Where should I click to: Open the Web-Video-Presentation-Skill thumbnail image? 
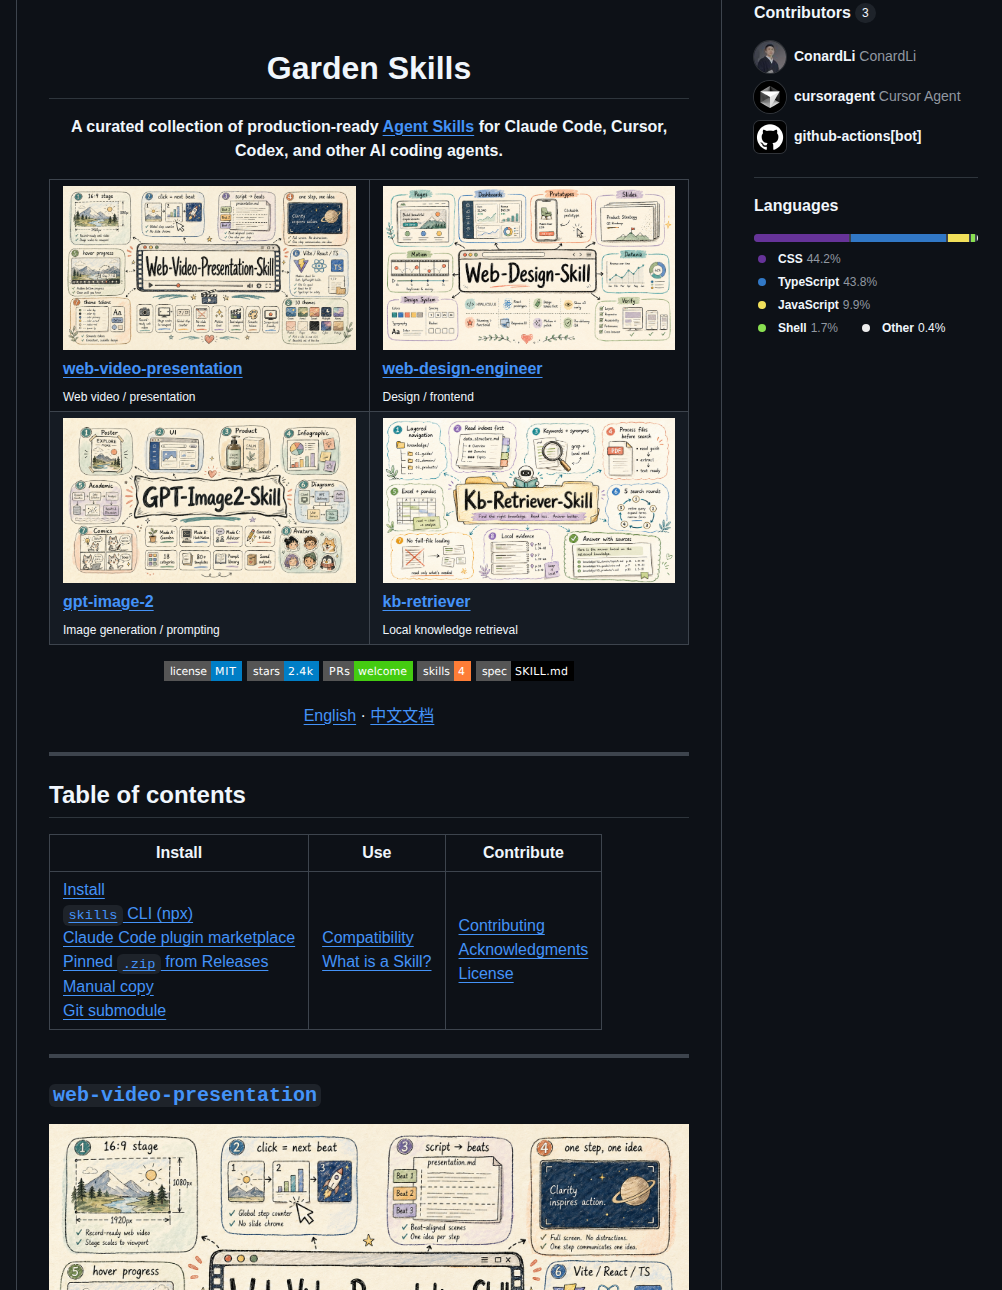pyautogui.click(x=209, y=268)
